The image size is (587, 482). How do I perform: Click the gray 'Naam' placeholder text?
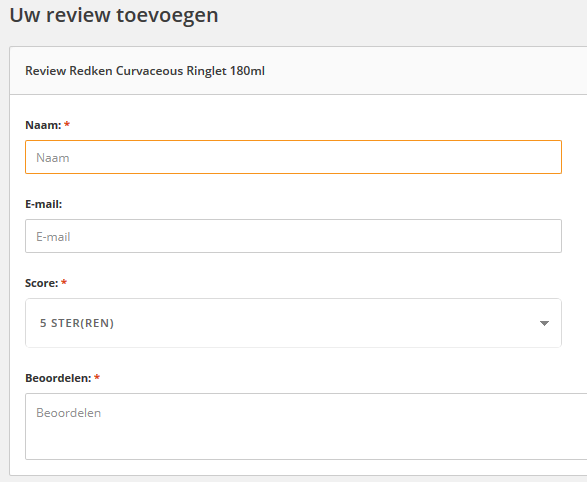tap(53, 158)
